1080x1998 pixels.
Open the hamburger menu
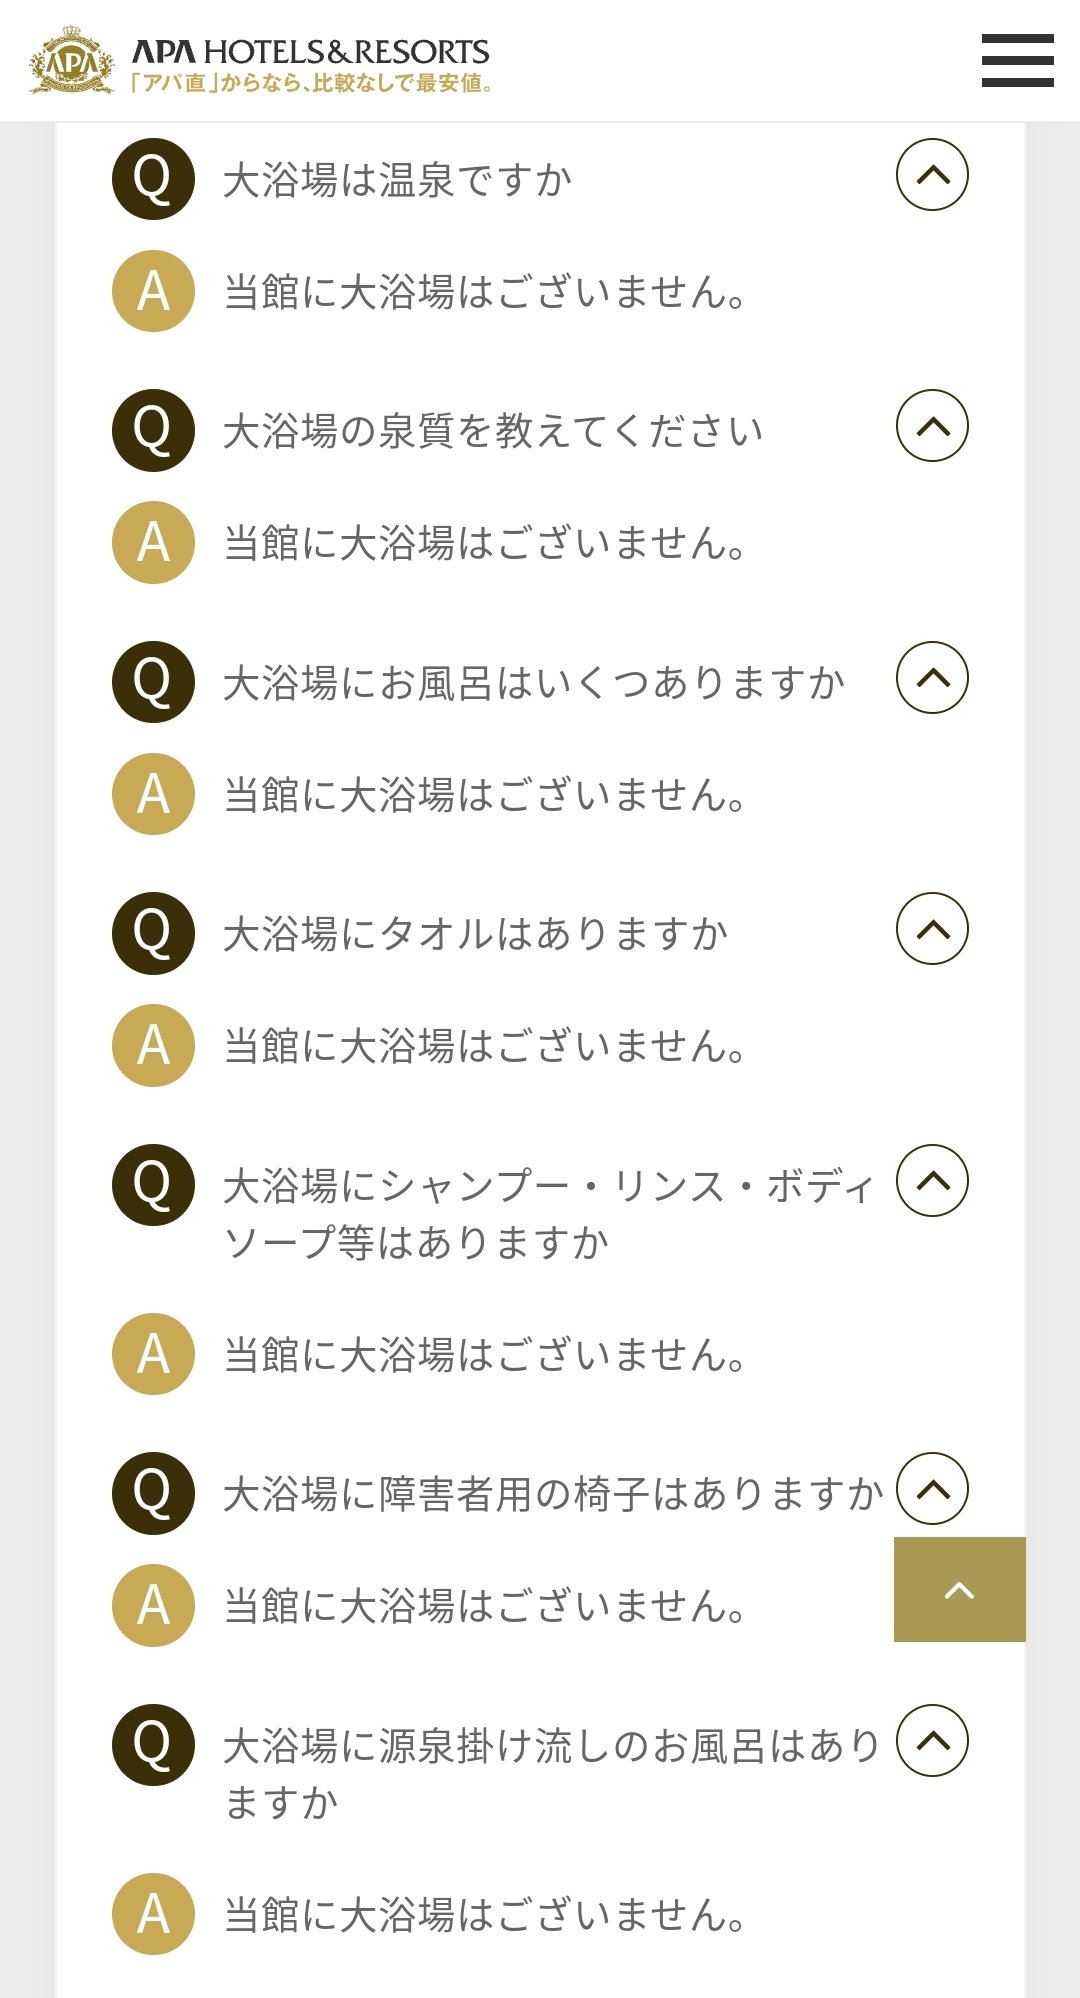pyautogui.click(x=1017, y=60)
